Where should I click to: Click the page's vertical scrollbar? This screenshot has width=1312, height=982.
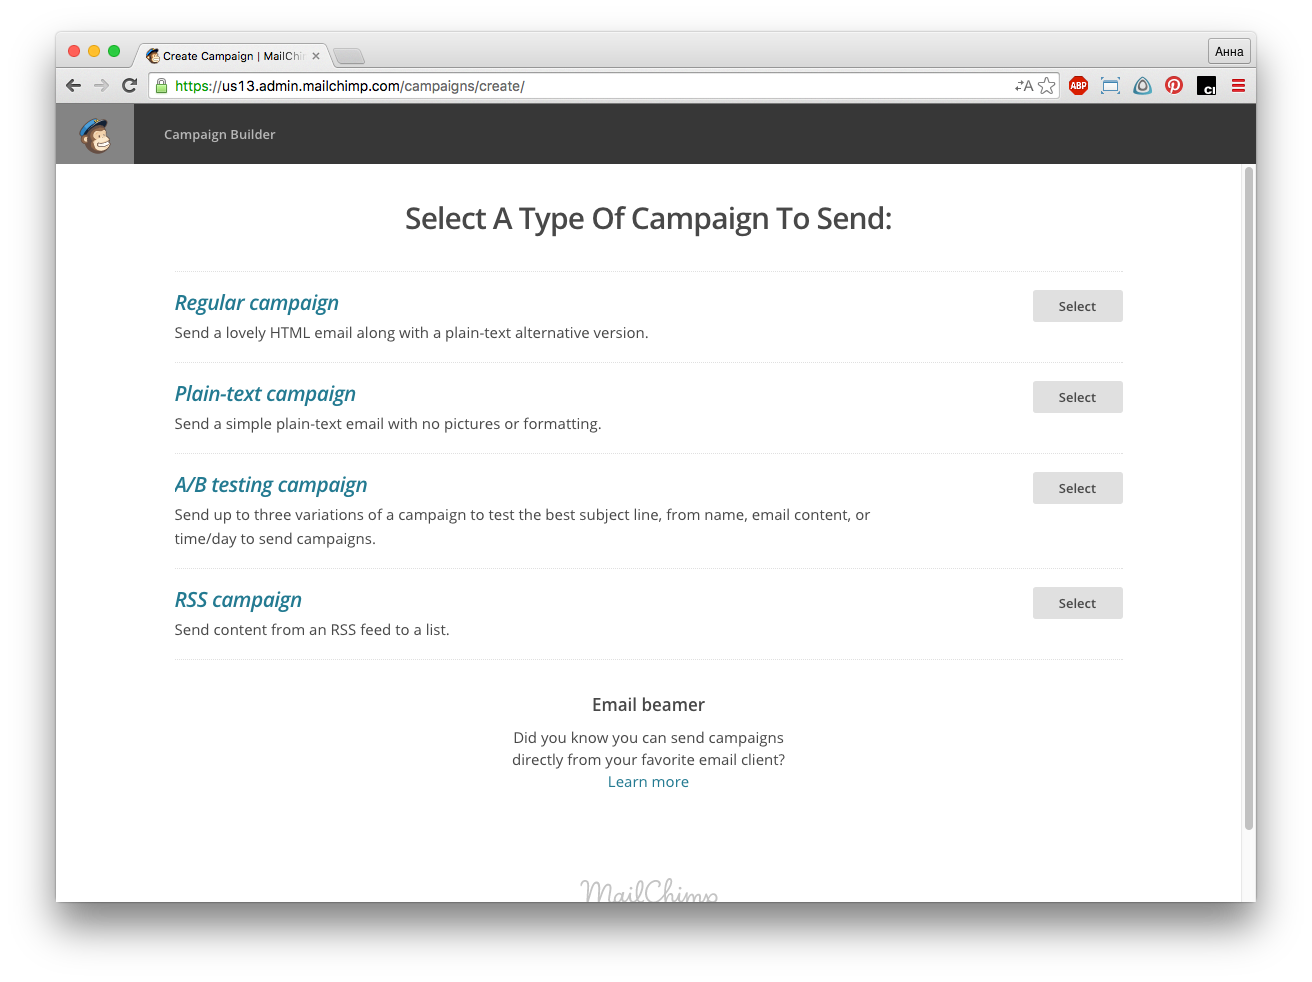[1248, 500]
